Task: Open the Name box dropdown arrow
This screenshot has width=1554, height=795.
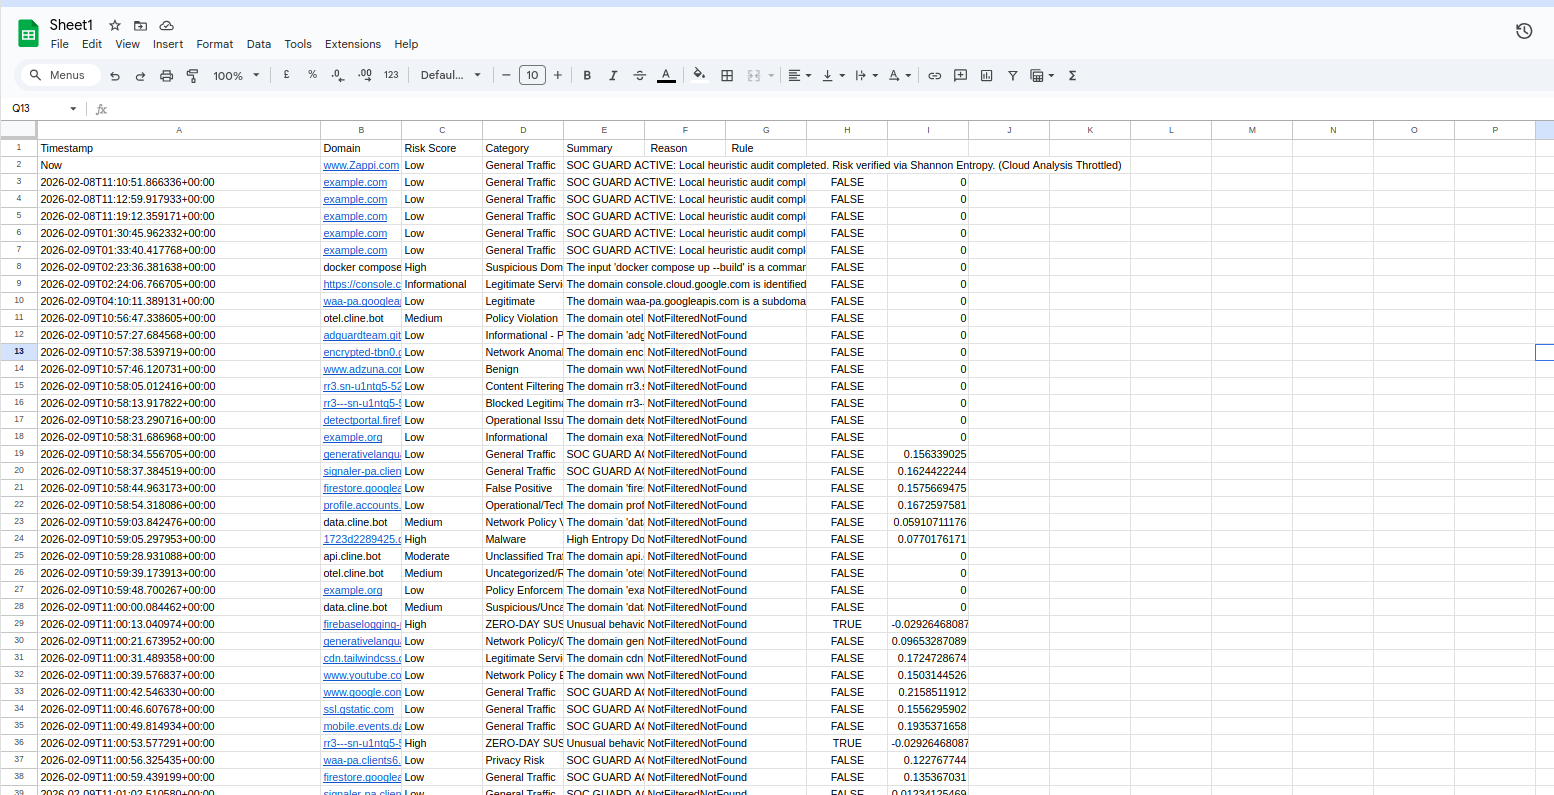Action: [x=73, y=108]
